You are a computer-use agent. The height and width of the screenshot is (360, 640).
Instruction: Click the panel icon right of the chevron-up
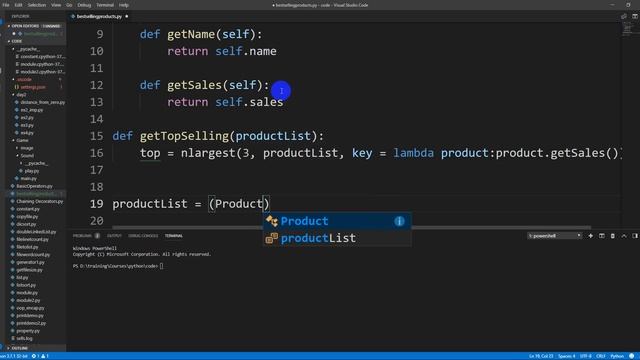[x=635, y=236]
